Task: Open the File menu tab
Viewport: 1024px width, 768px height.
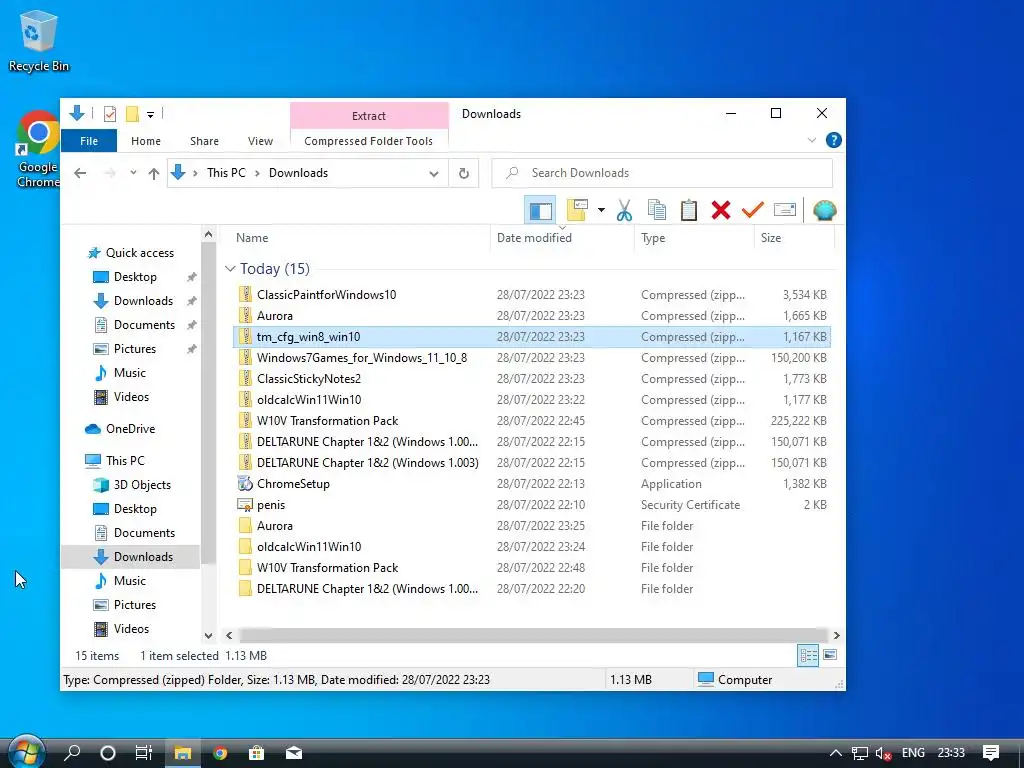Action: coord(89,141)
